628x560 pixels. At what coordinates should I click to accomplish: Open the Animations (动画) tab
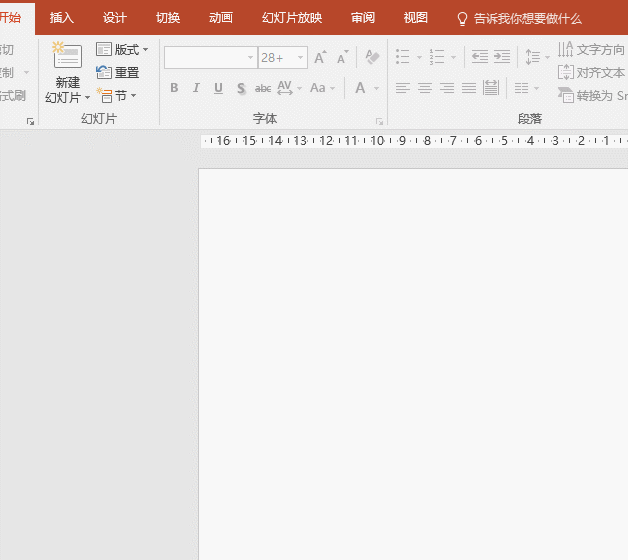[221, 18]
